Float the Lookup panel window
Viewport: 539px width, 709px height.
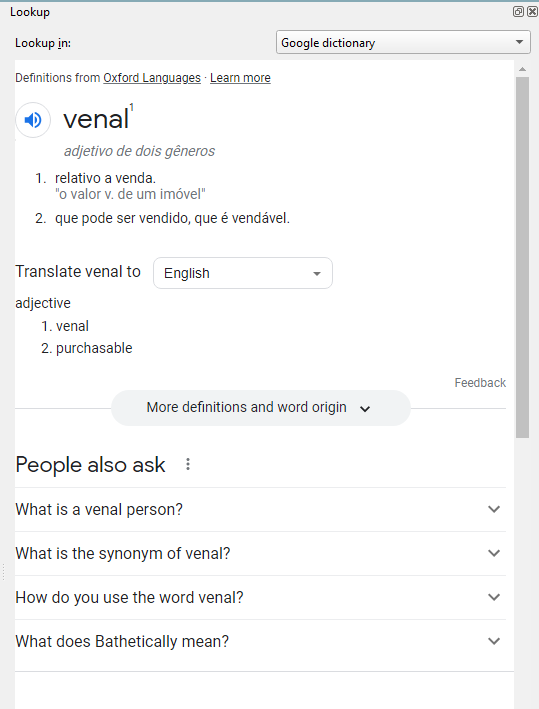(518, 12)
